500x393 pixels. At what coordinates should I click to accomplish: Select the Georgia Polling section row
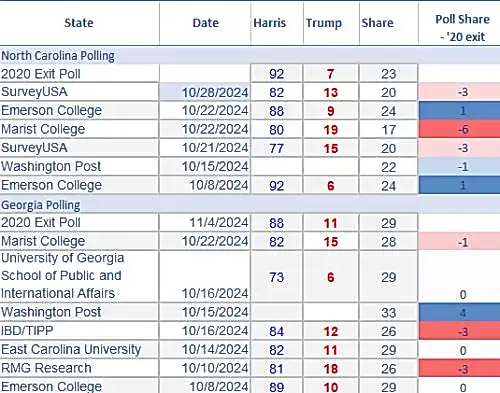(250, 205)
